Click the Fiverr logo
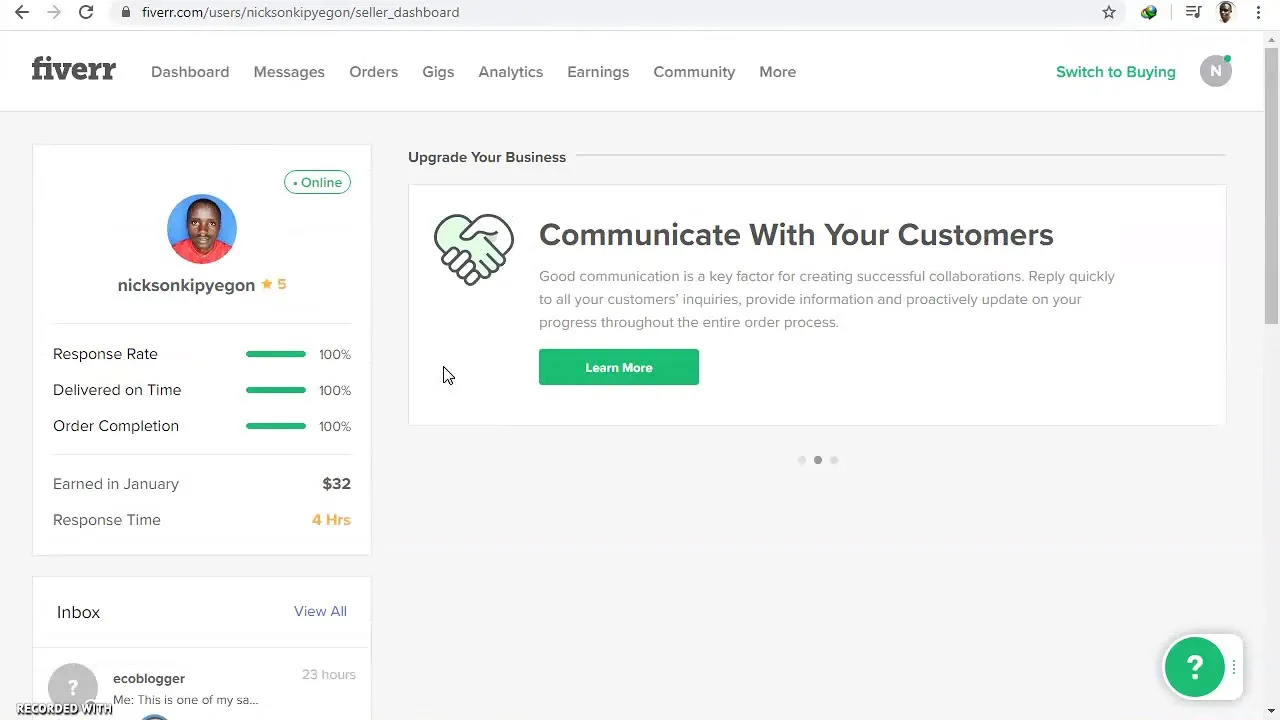Screen dimensions: 1280x720 (73, 70)
